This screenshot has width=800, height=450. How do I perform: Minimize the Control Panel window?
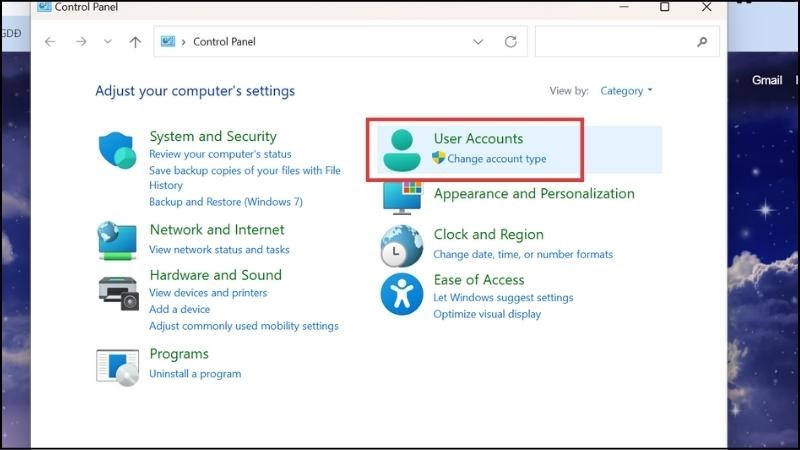coord(623,7)
